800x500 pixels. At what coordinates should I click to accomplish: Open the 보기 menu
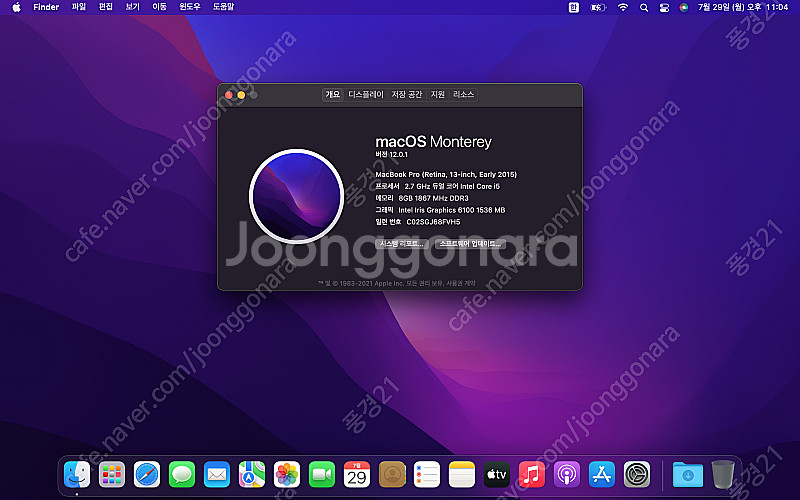point(133,7)
